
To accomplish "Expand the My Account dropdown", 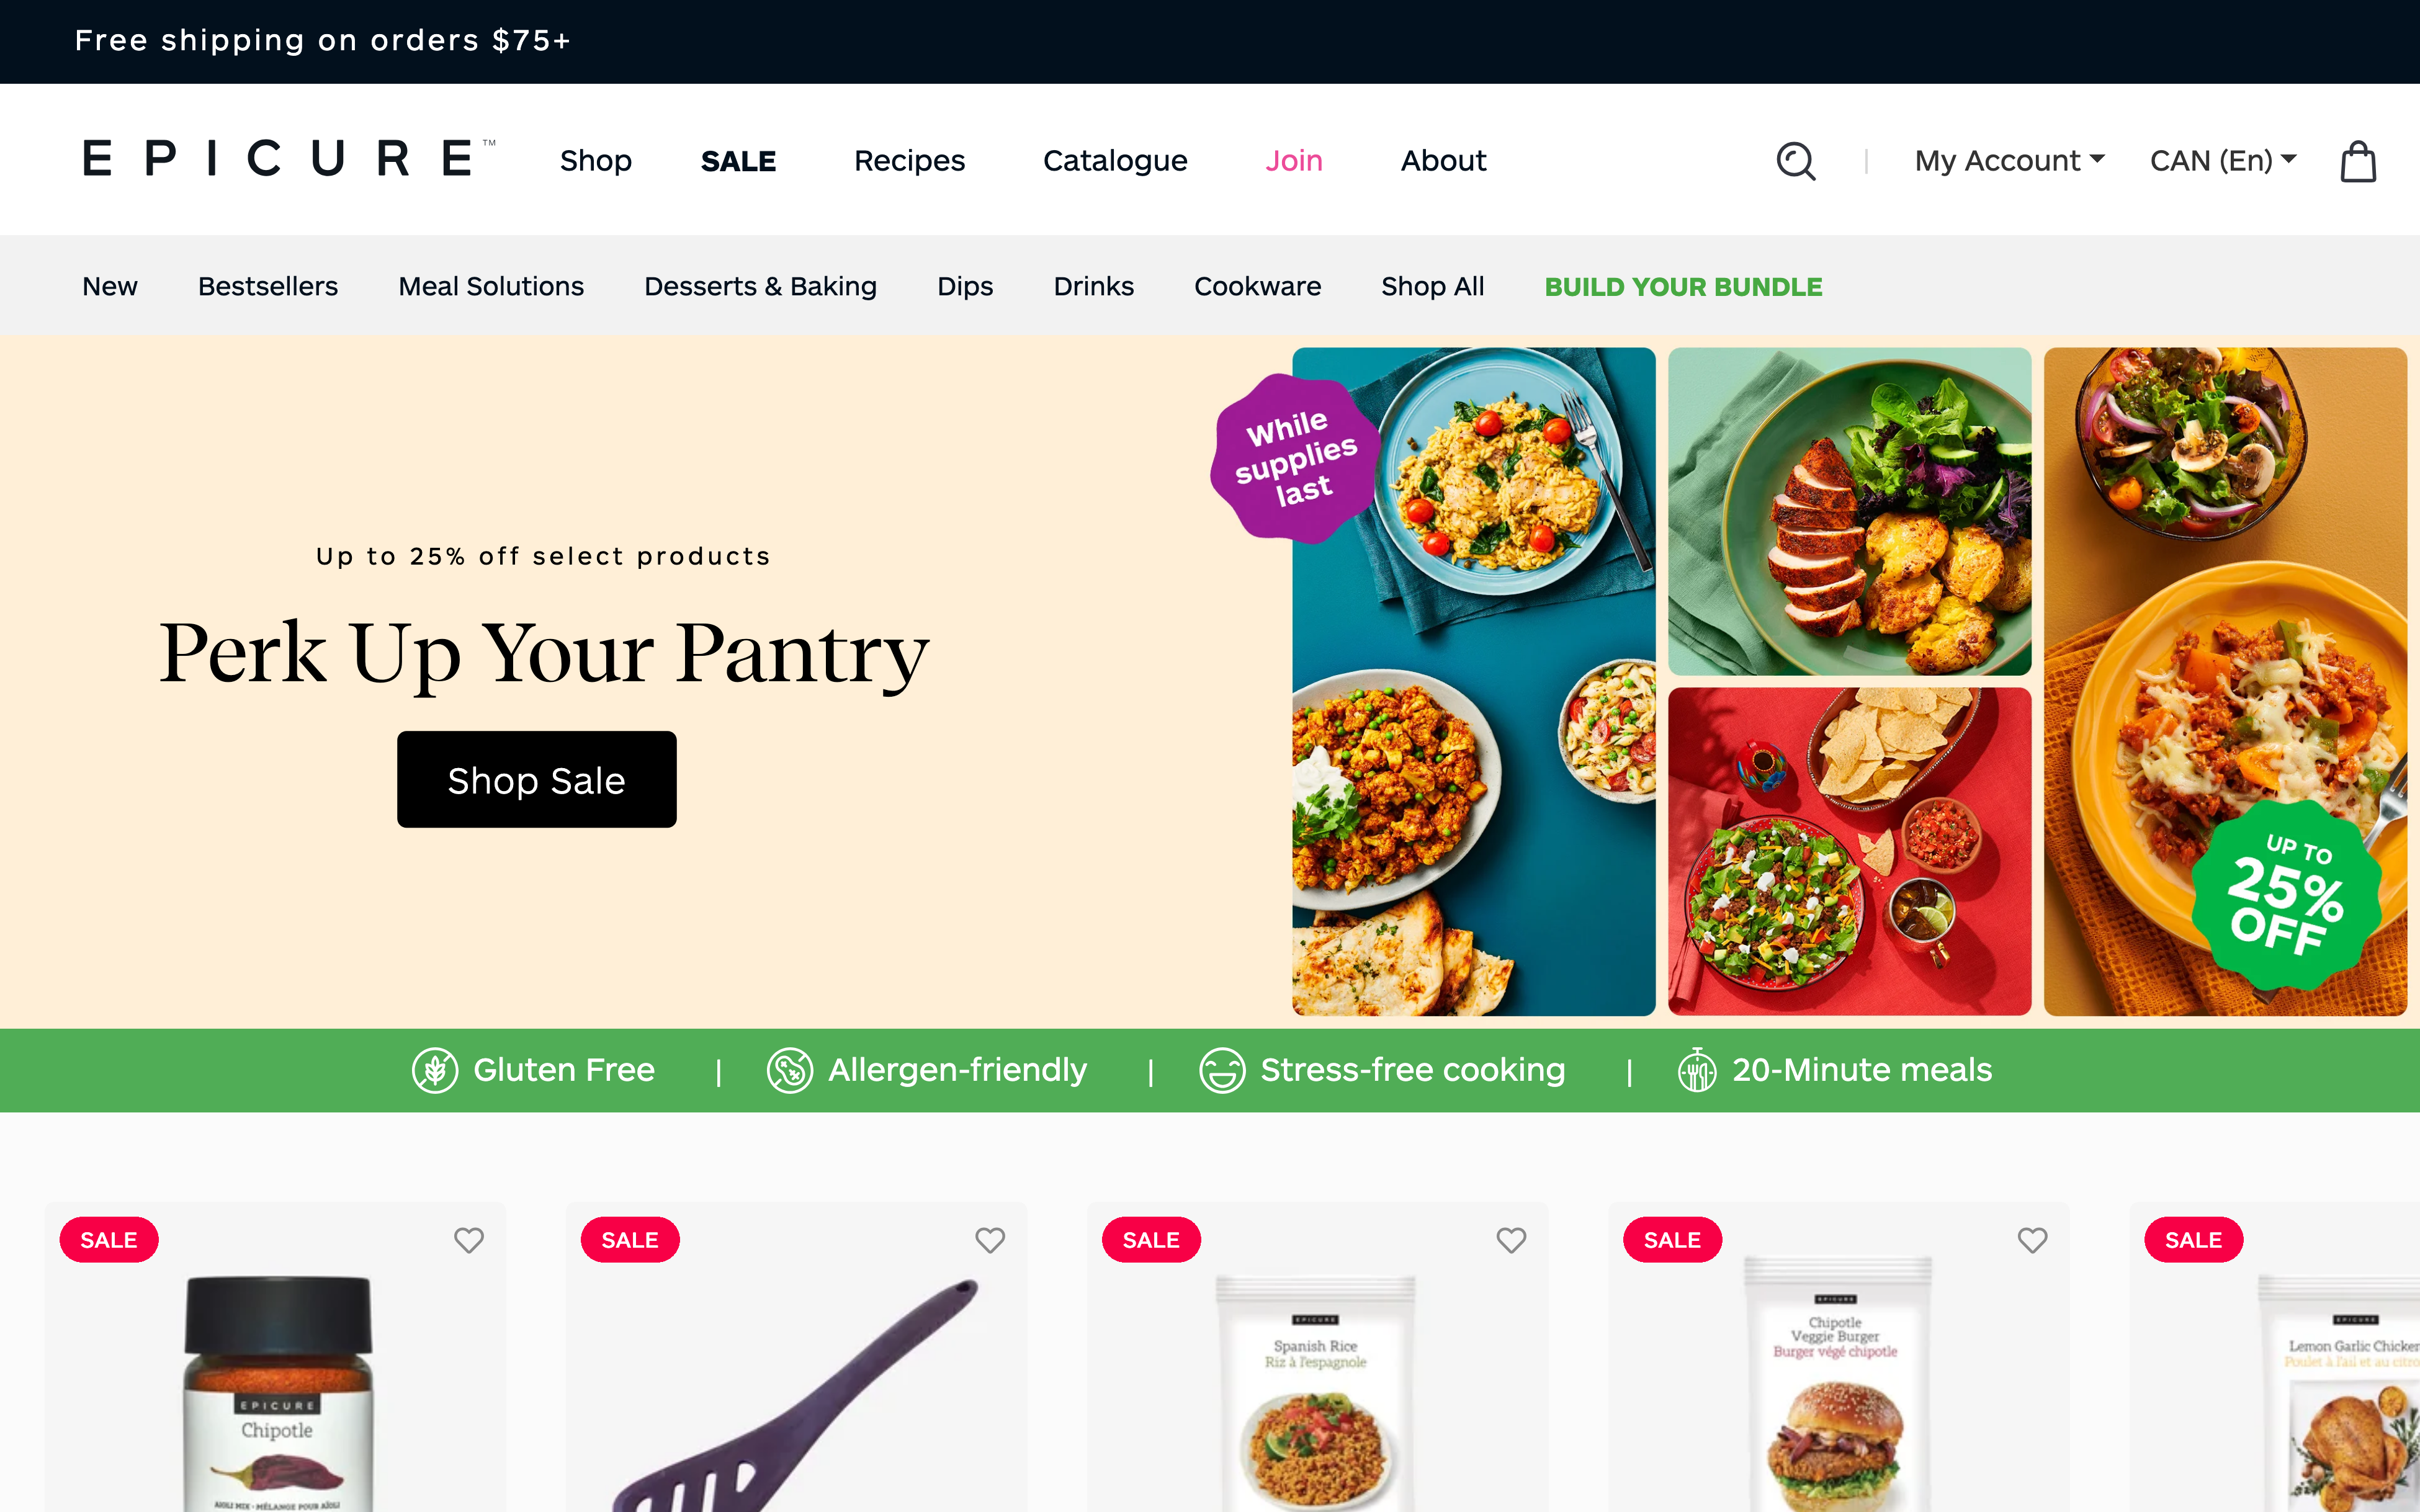I will pyautogui.click(x=2010, y=160).
